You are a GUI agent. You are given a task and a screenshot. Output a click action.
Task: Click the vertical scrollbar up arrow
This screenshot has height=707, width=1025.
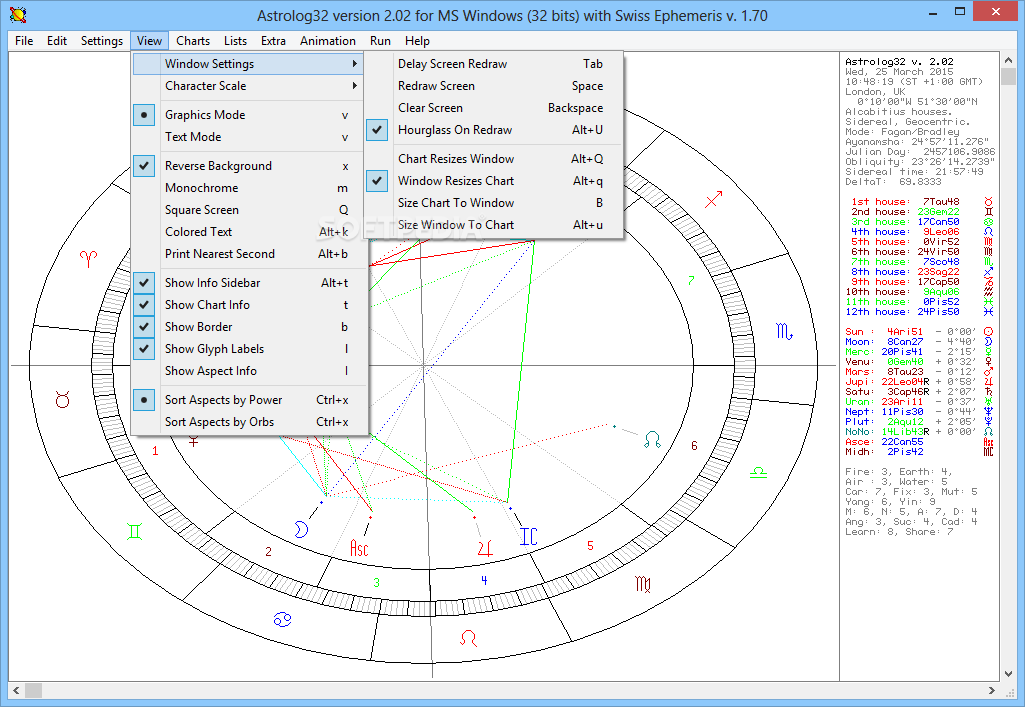click(1009, 60)
